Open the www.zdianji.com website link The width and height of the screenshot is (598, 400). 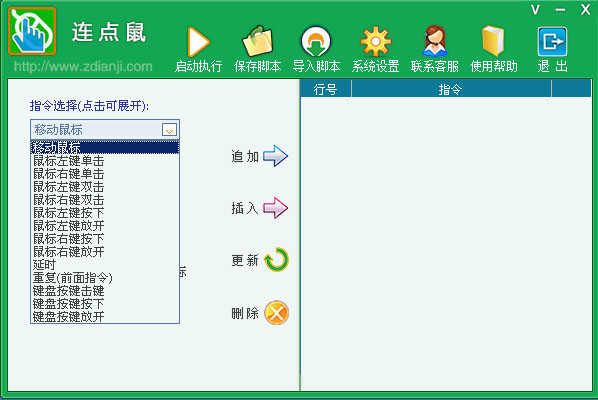pyautogui.click(x=83, y=67)
